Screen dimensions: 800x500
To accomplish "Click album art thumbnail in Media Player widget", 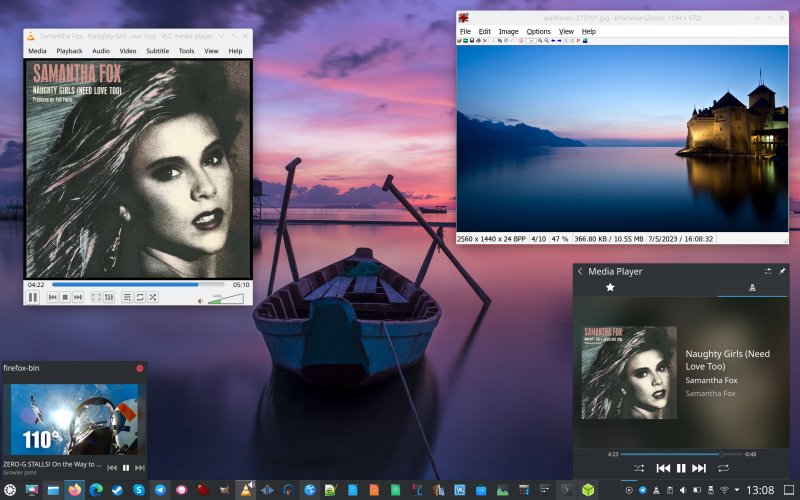I will [x=629, y=373].
